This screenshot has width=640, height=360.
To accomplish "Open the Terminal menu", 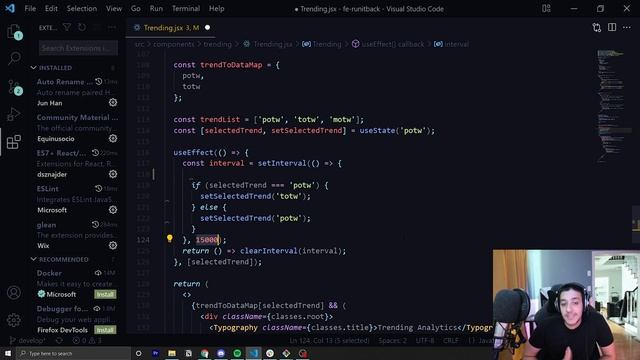I will point(186,9).
